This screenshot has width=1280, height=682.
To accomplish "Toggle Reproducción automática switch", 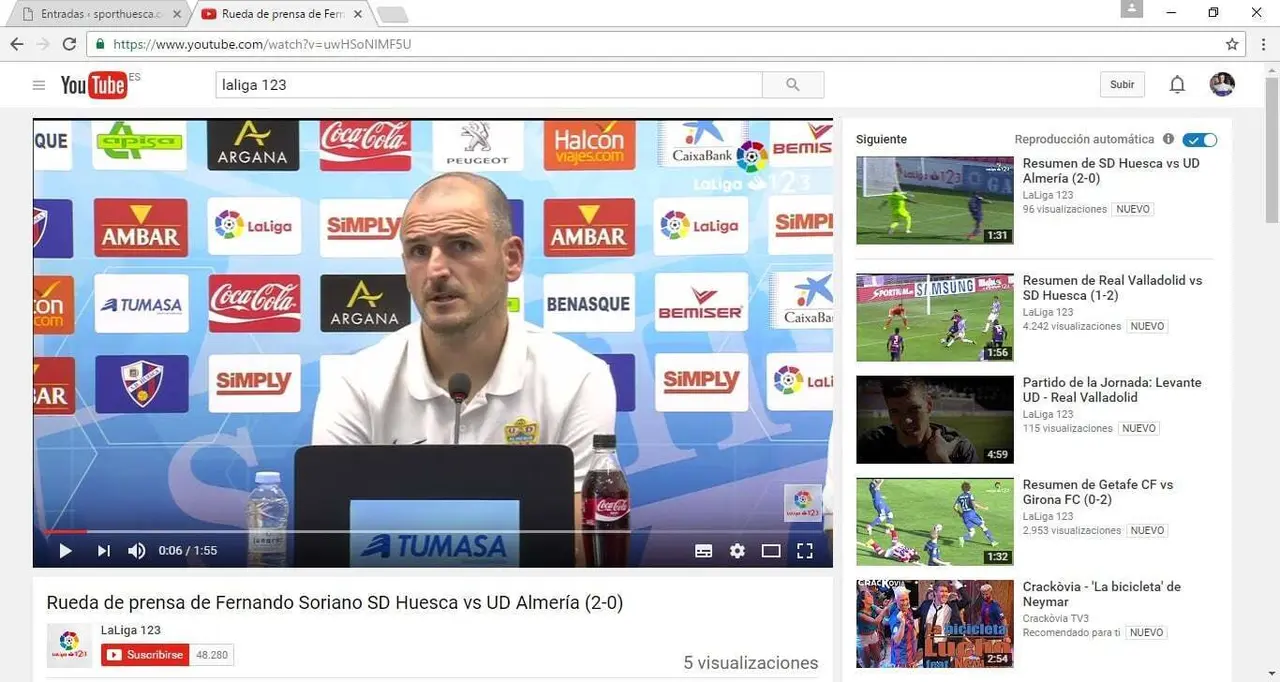I will 1200,140.
